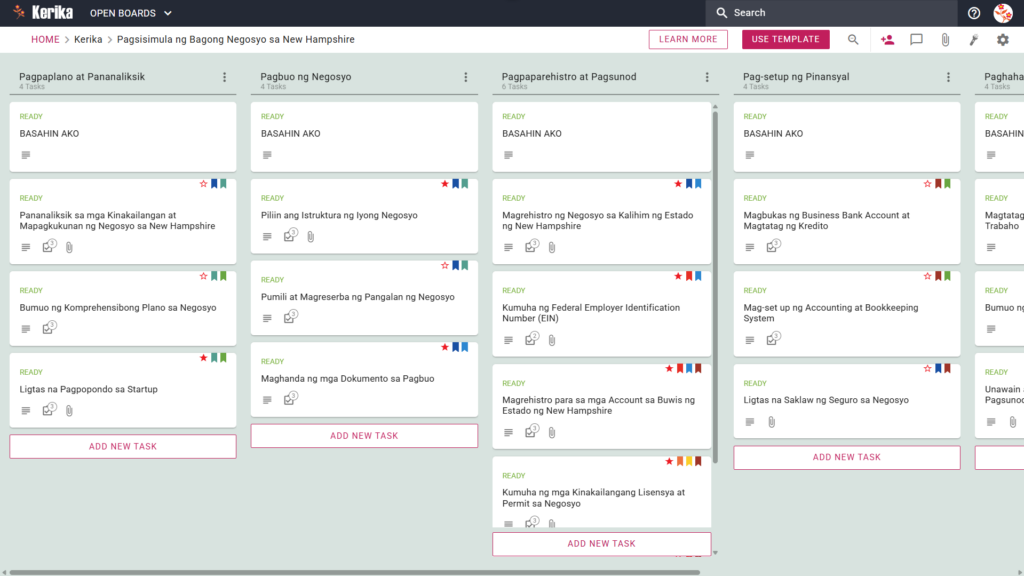The image size is (1024, 576).
Task: Open Pagbuo ng Negosyo column menu
Action: click(x=466, y=77)
